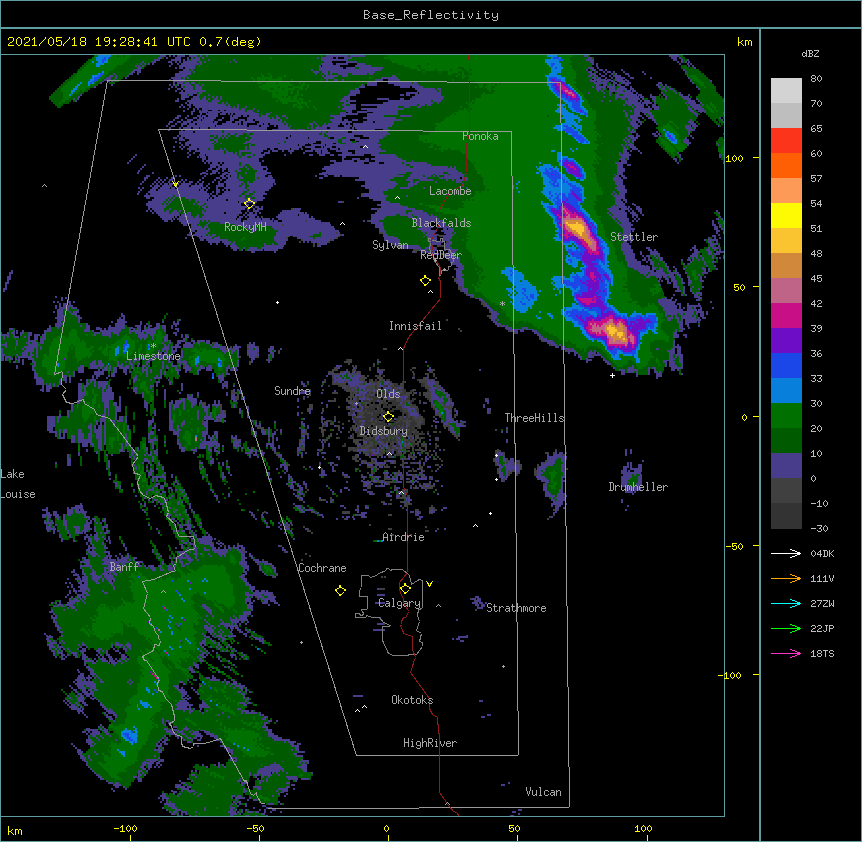Click the Ponoka label

[x=480, y=136]
